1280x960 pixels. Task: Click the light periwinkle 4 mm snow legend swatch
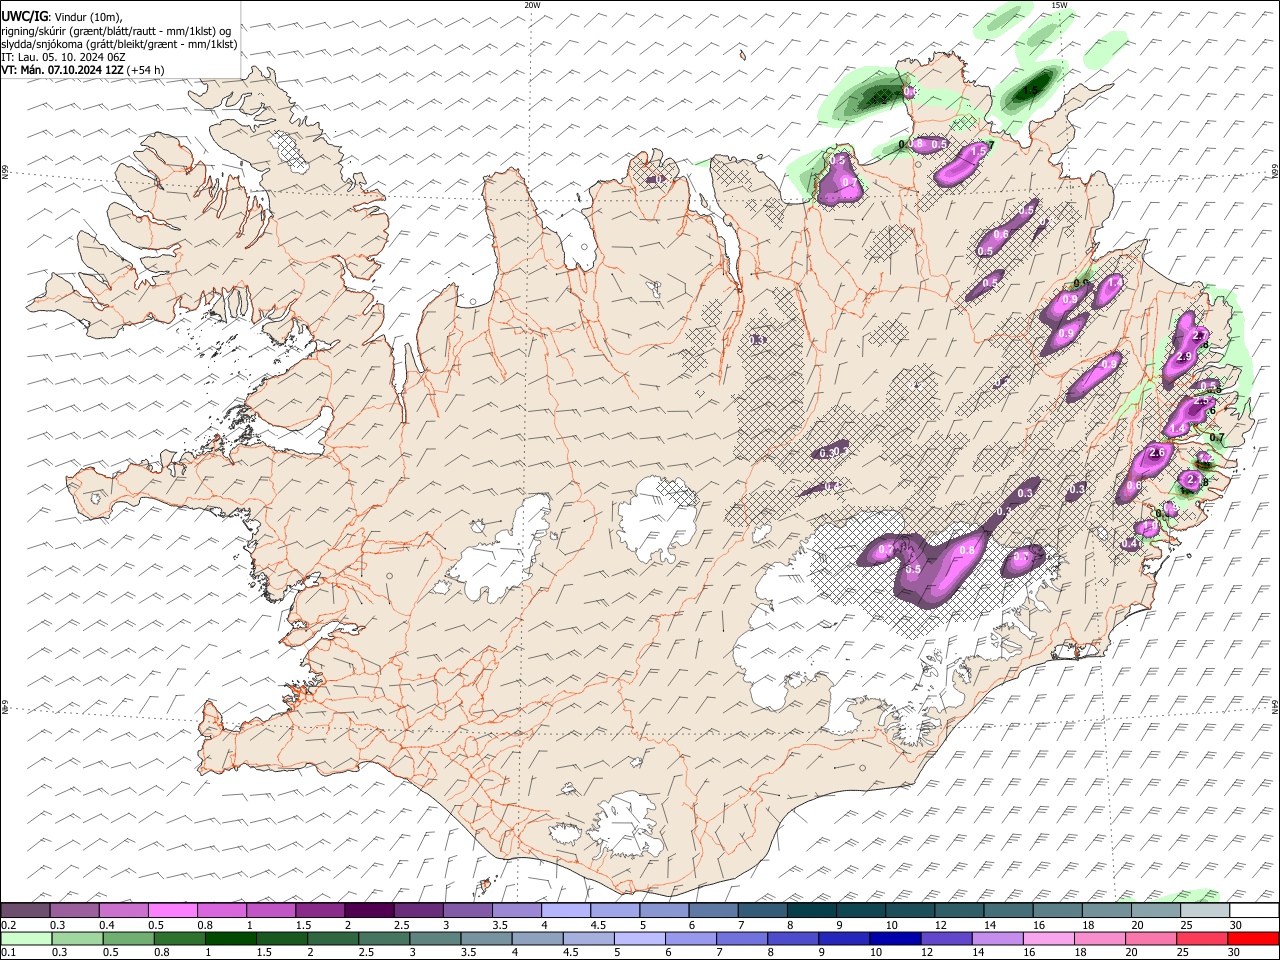(564, 910)
